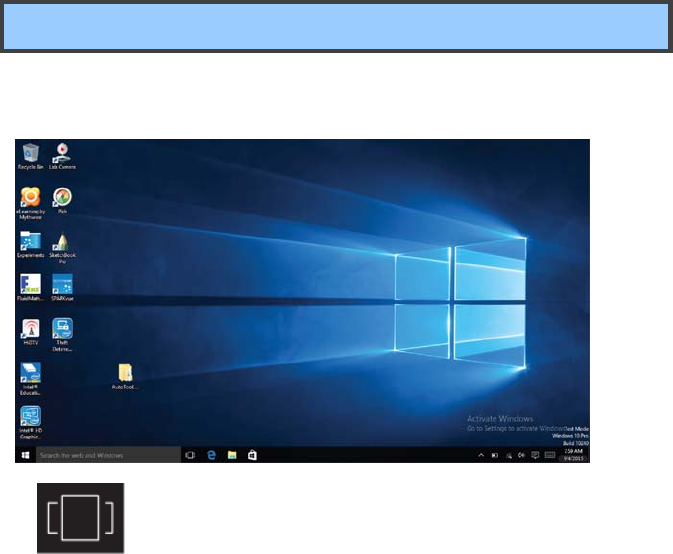
Task: Select the SketchBook Pro shortcut
Action: (x=62, y=248)
